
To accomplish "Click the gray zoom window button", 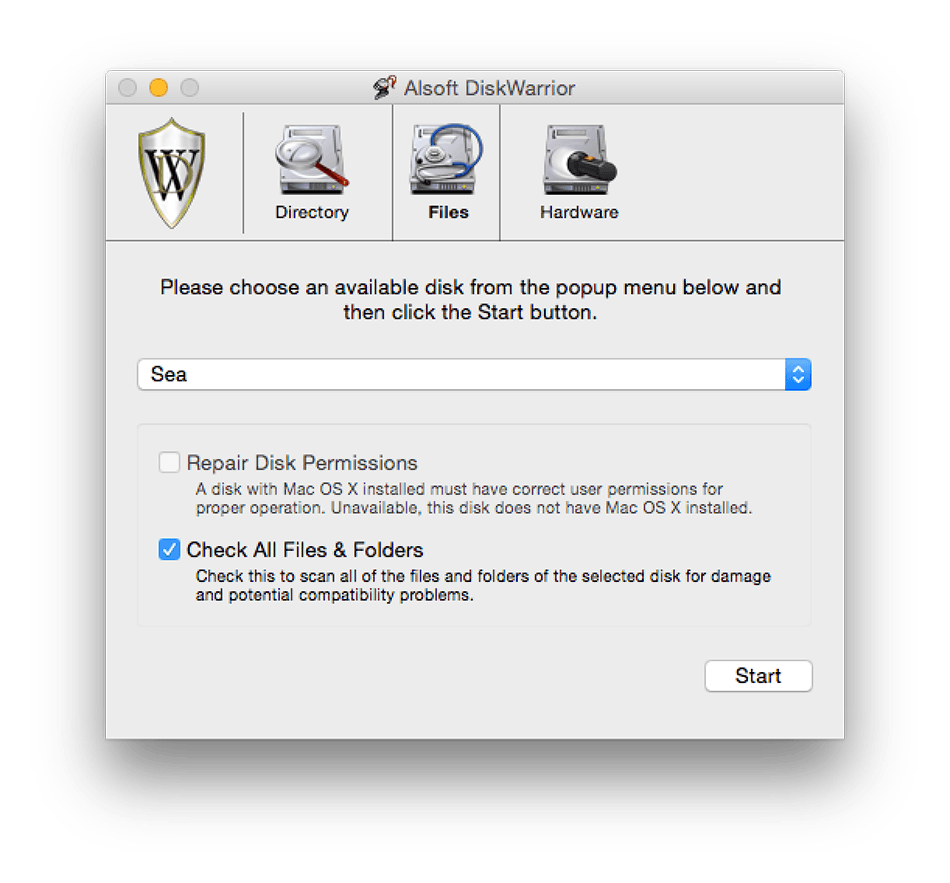I will 190,88.
